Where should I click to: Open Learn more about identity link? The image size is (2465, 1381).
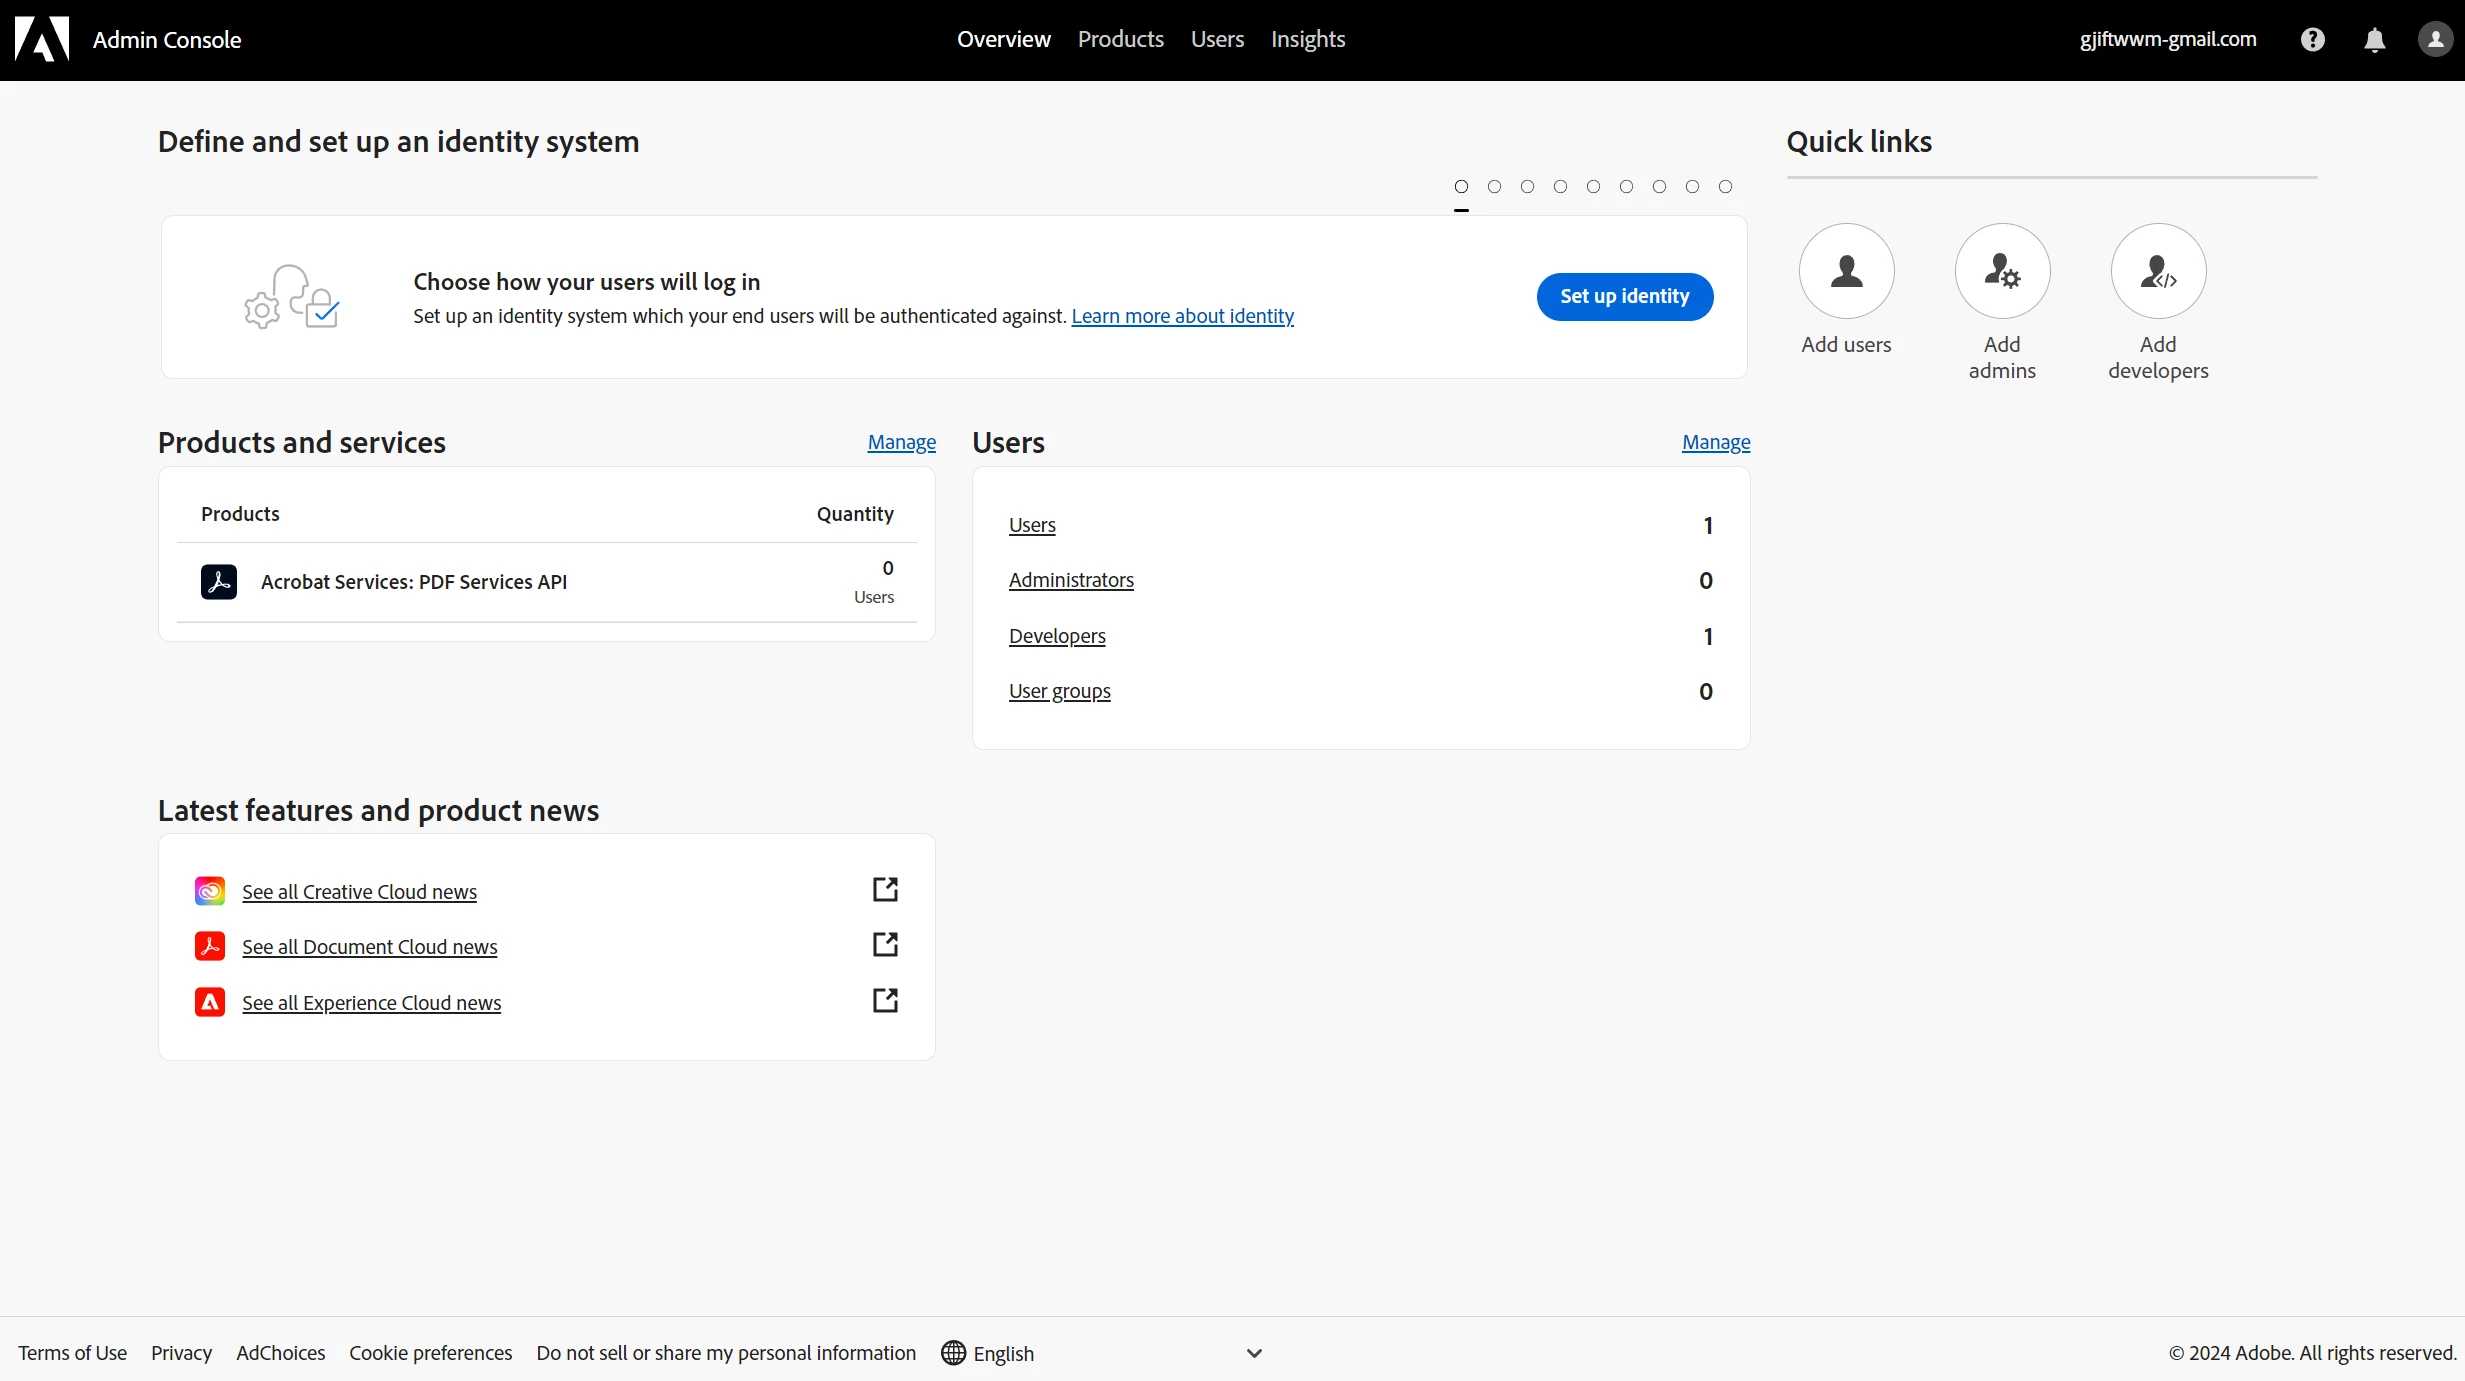1182,316
